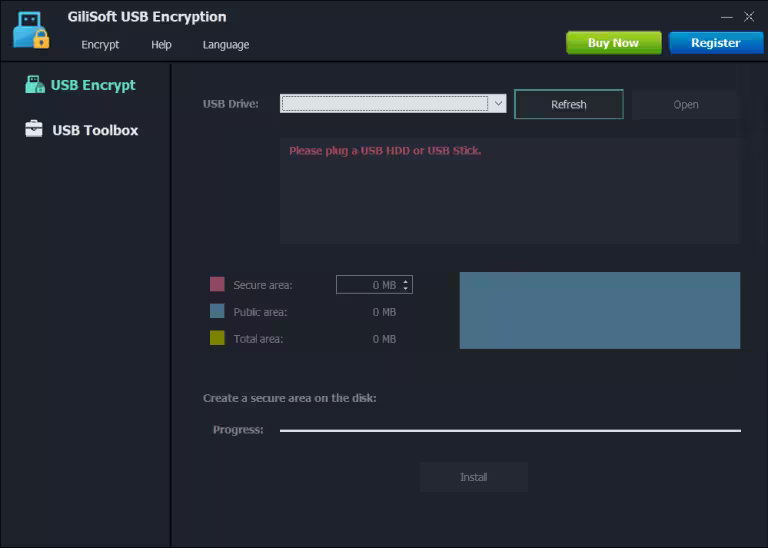Open the Encrypt menu

point(100,45)
